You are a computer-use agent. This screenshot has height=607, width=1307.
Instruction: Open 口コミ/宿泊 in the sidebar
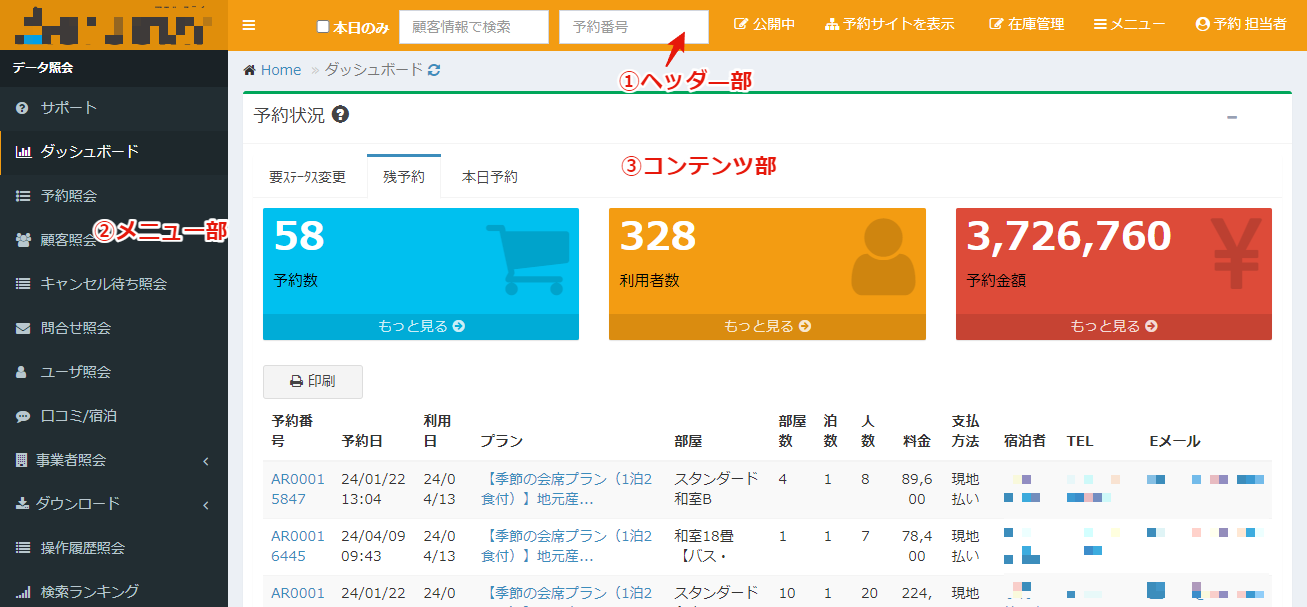pyautogui.click(x=114, y=416)
